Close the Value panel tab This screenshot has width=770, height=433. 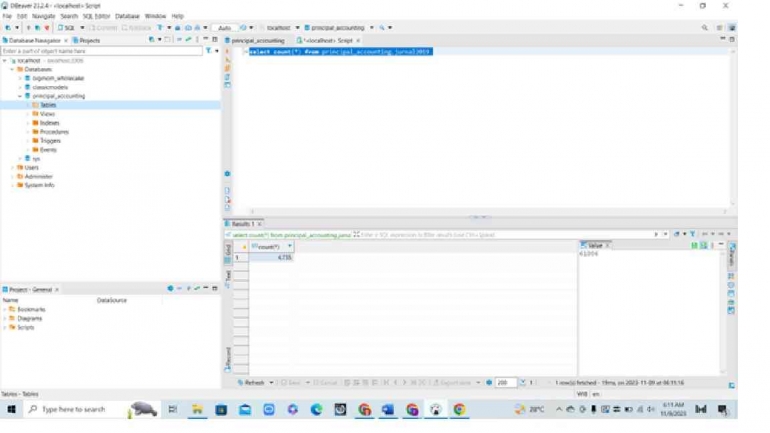607,245
